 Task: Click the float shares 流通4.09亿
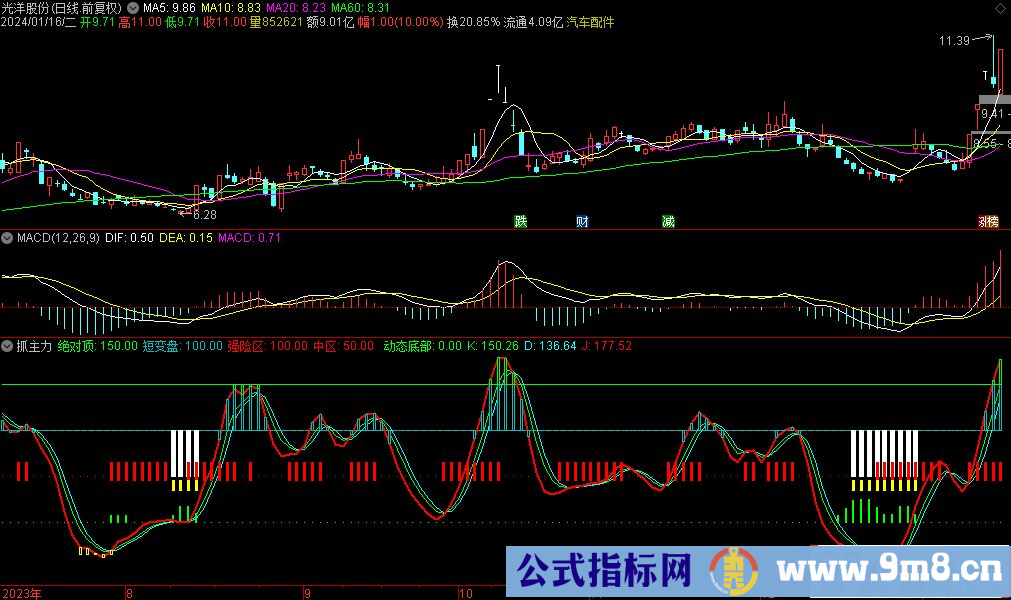[x=533, y=22]
